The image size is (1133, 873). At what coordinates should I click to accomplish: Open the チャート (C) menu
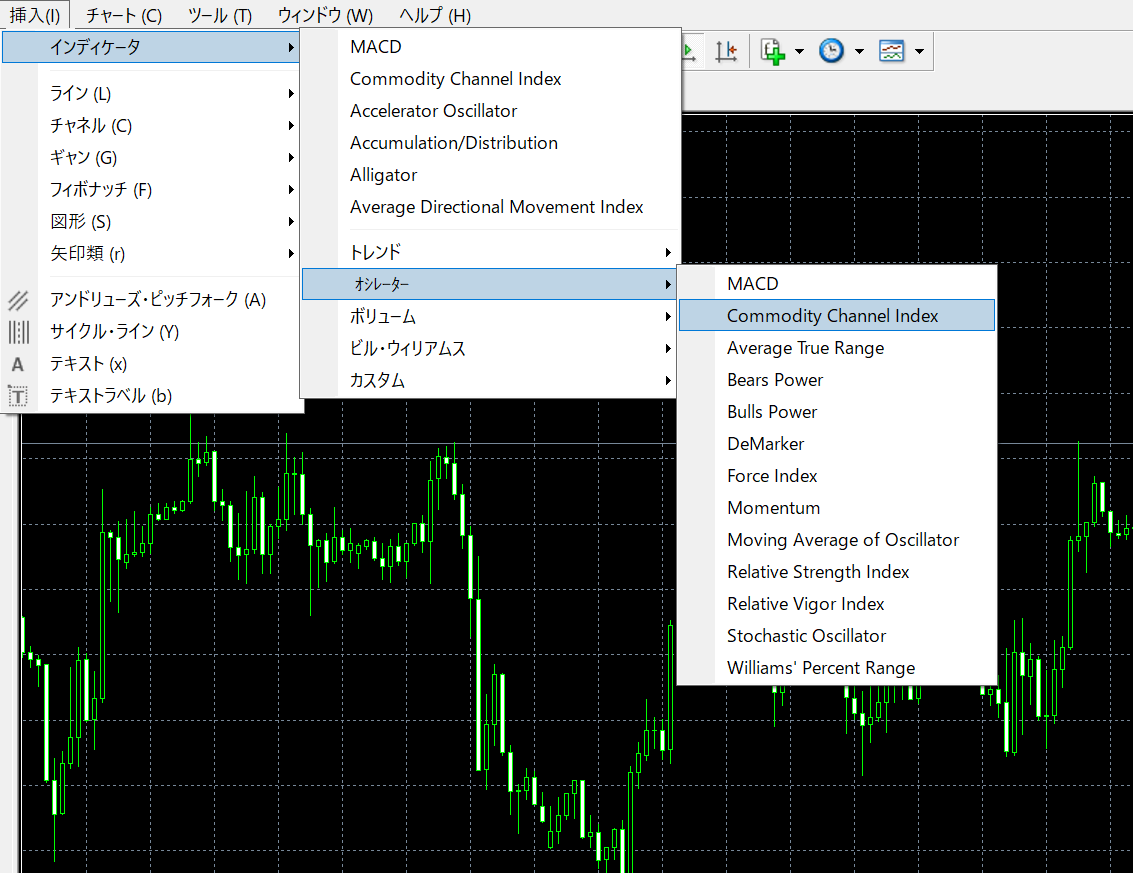coord(124,15)
